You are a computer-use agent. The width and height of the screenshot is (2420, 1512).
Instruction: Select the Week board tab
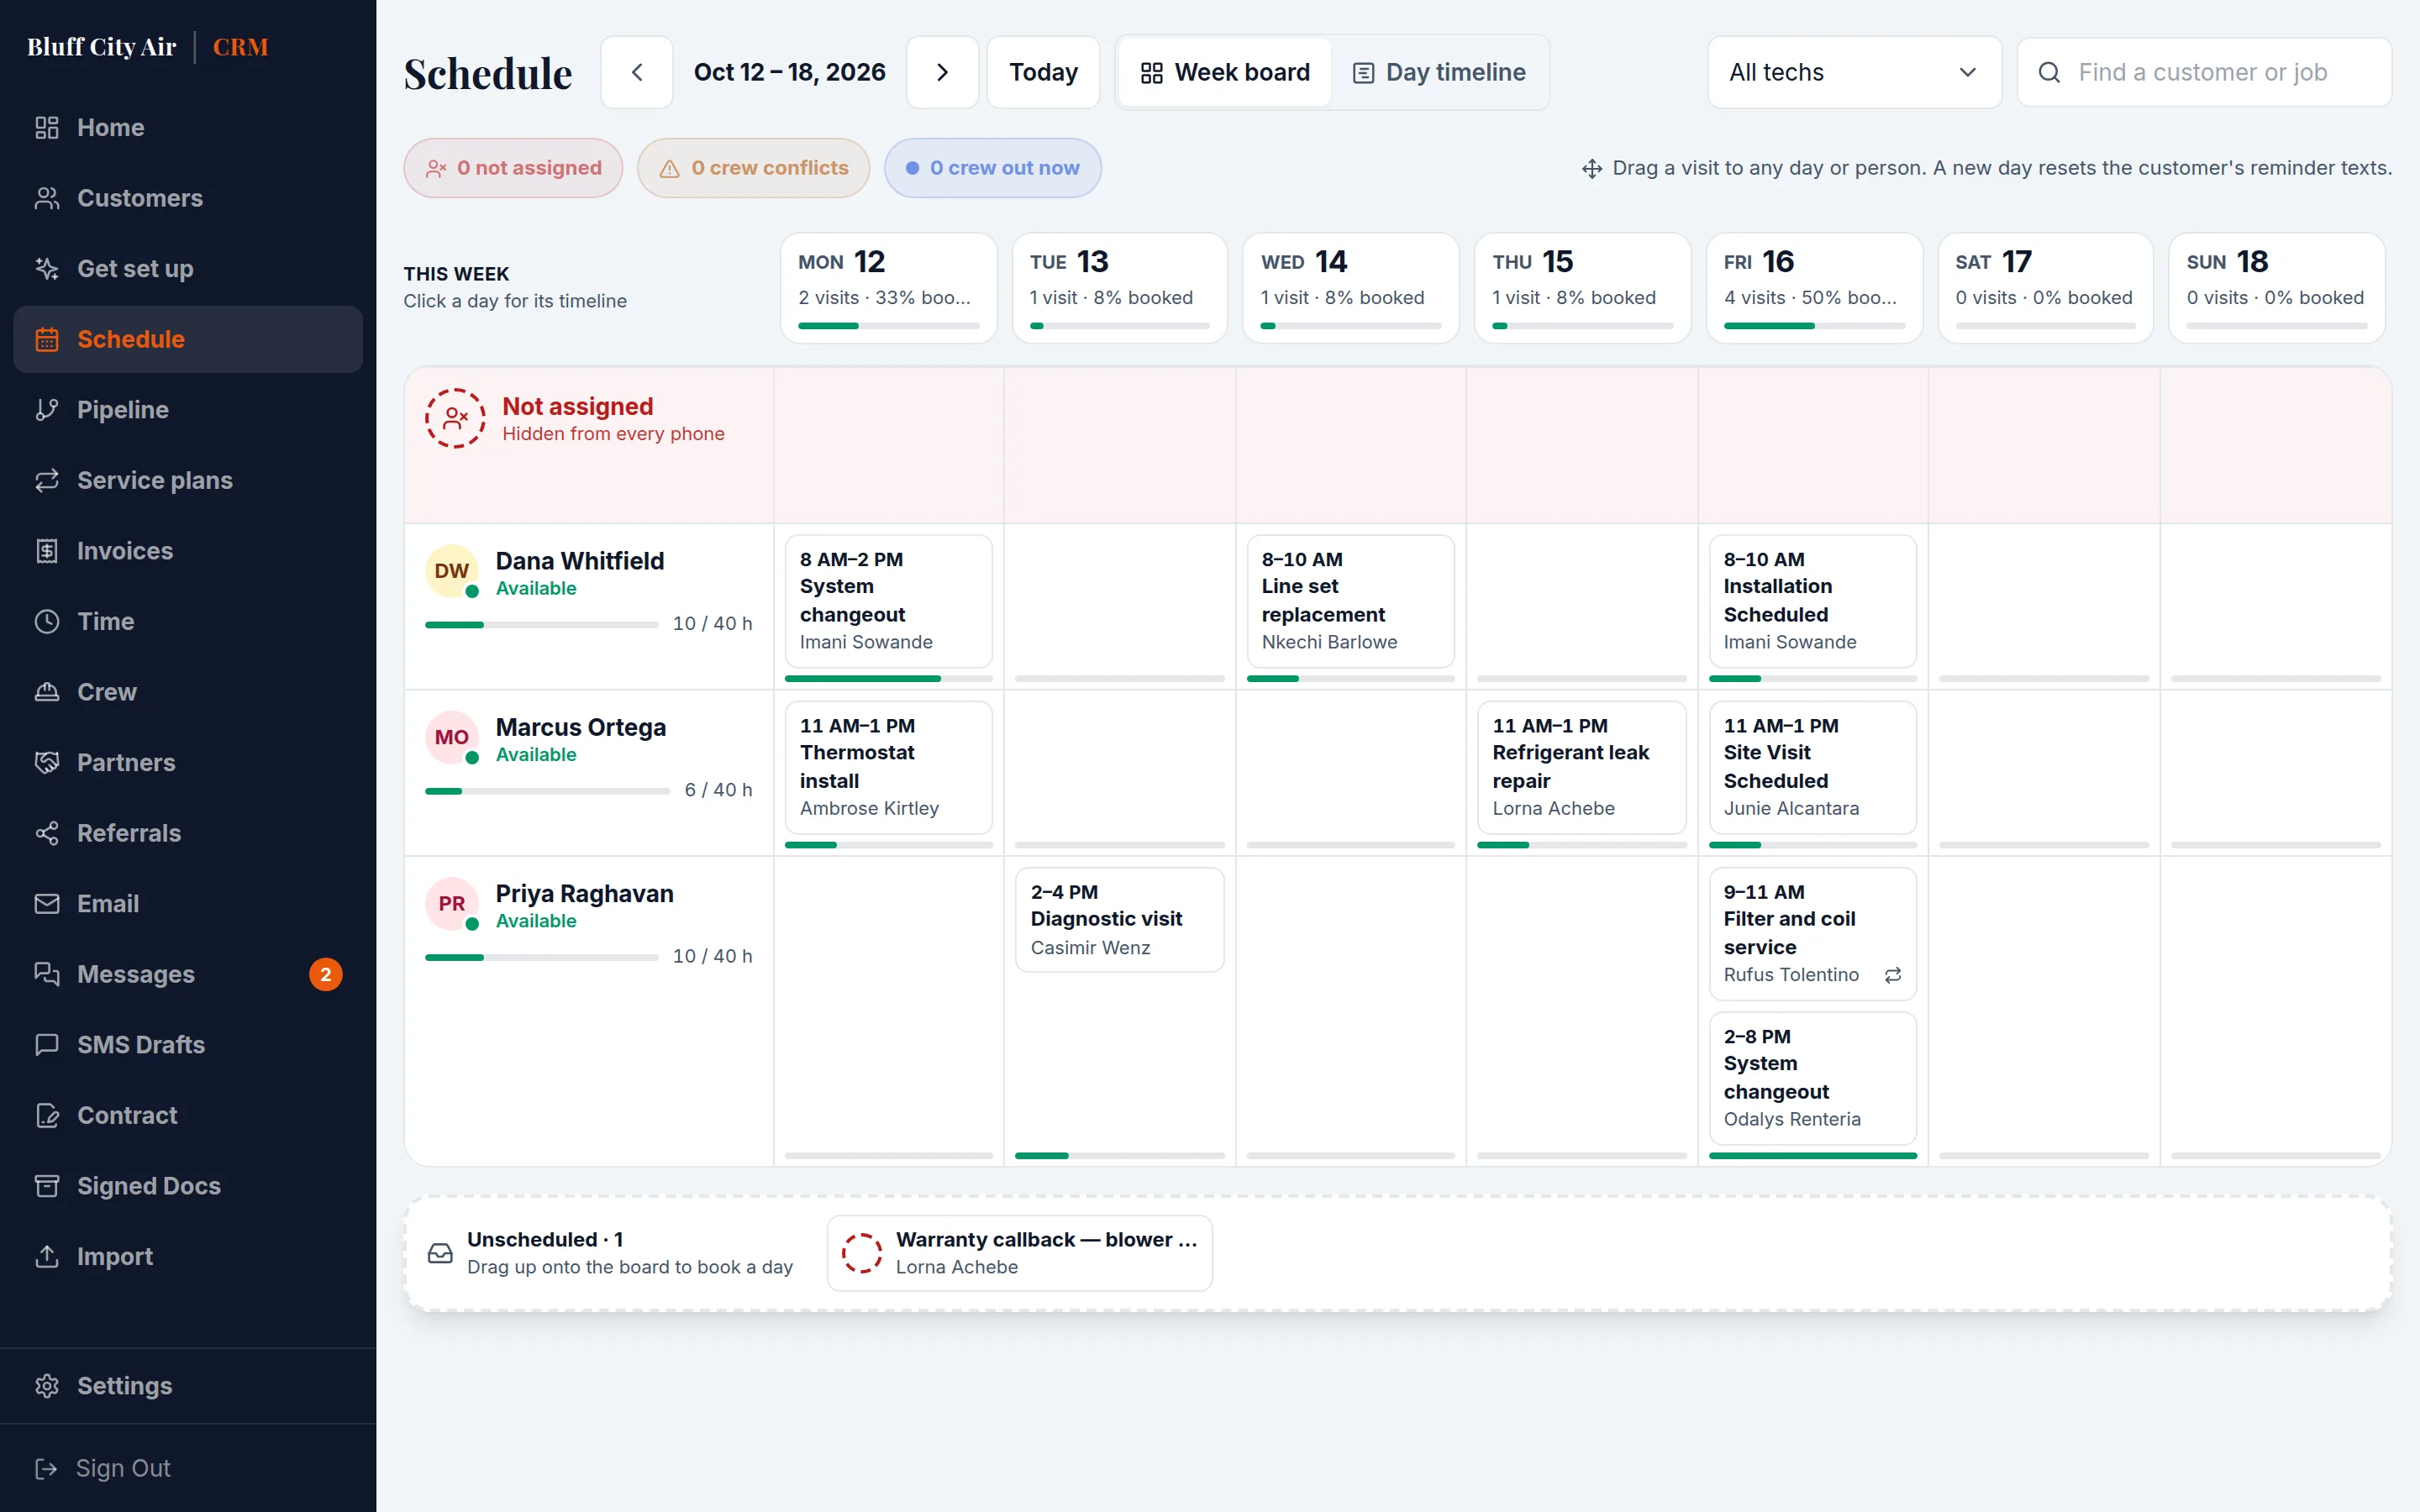tap(1225, 72)
